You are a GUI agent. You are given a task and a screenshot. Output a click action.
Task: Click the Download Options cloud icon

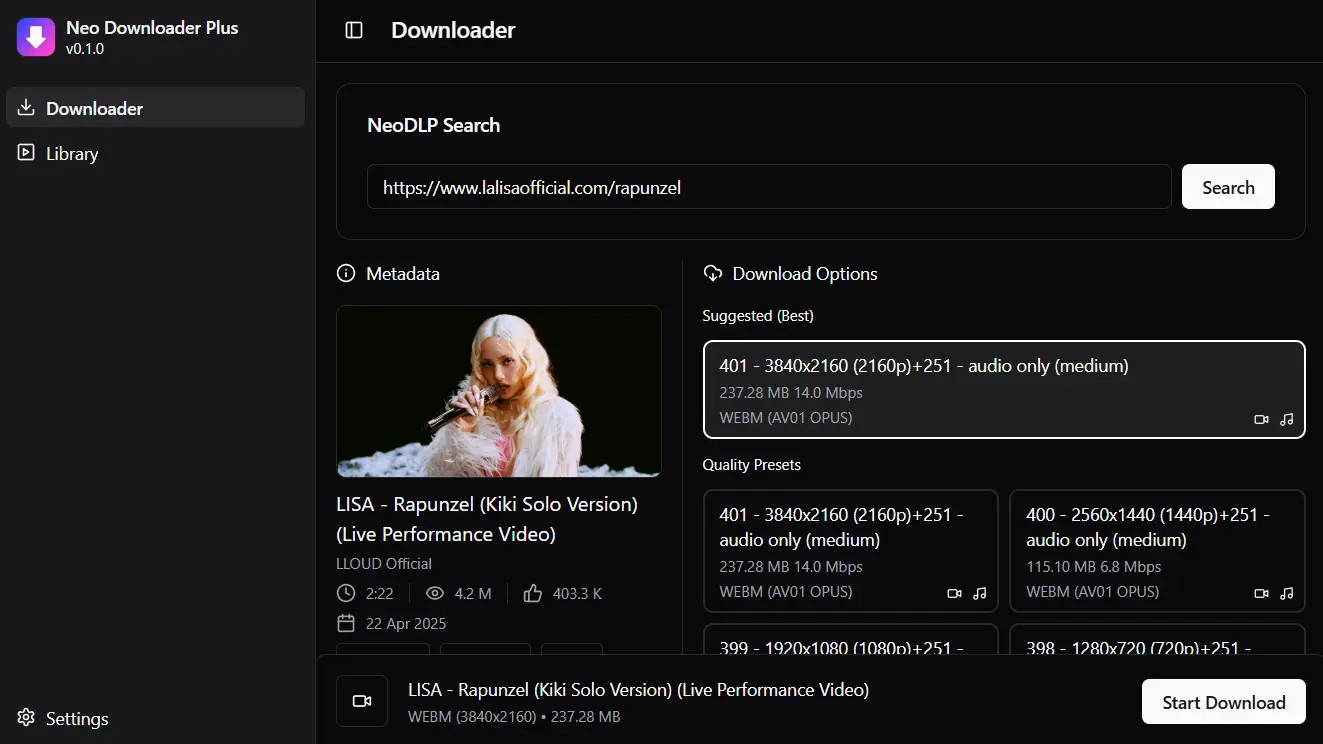[x=713, y=273]
